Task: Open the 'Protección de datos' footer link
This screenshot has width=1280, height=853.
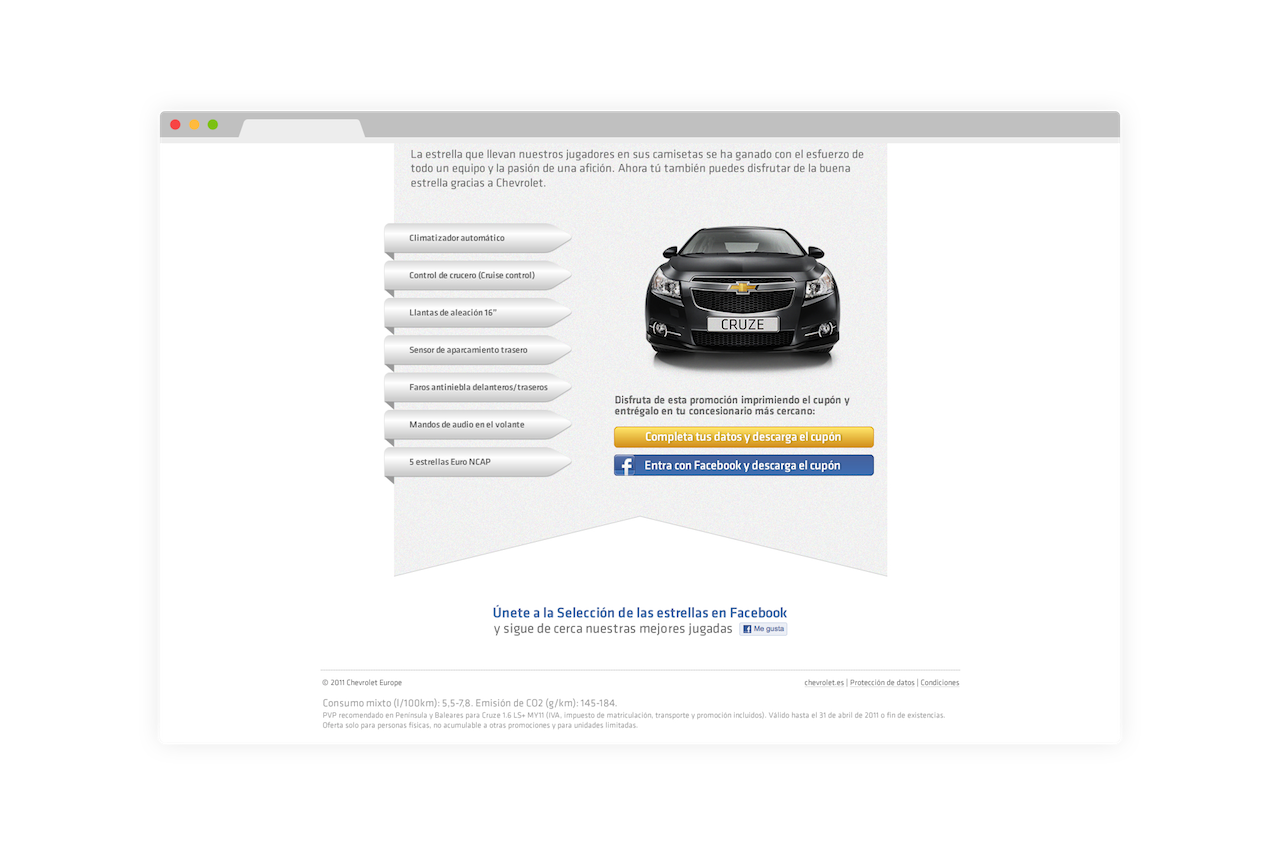Action: pos(882,683)
